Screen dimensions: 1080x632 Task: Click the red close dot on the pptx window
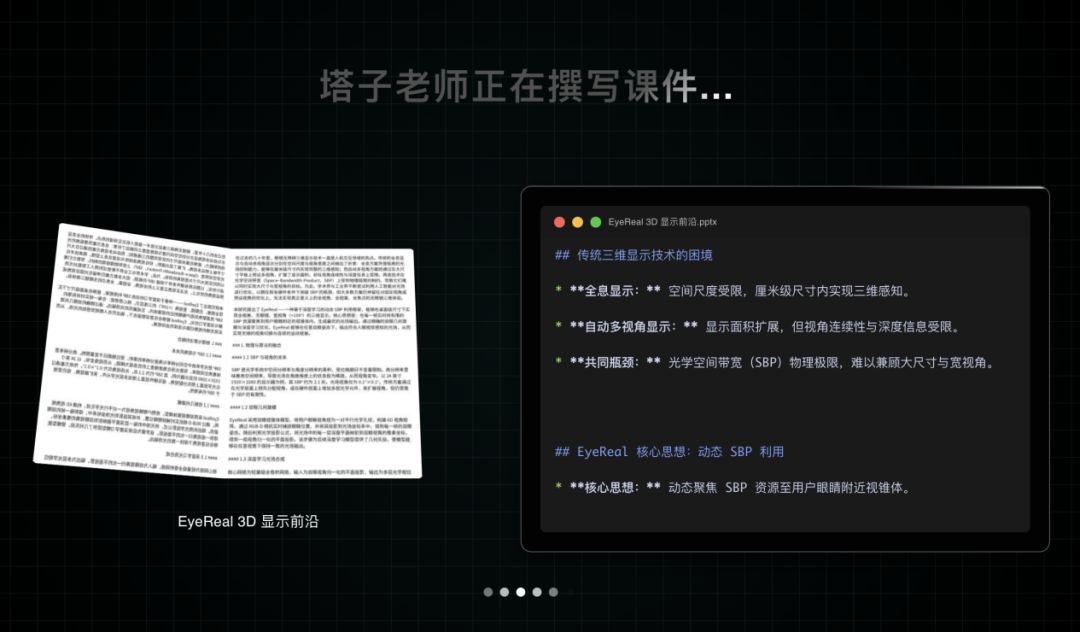point(560,222)
